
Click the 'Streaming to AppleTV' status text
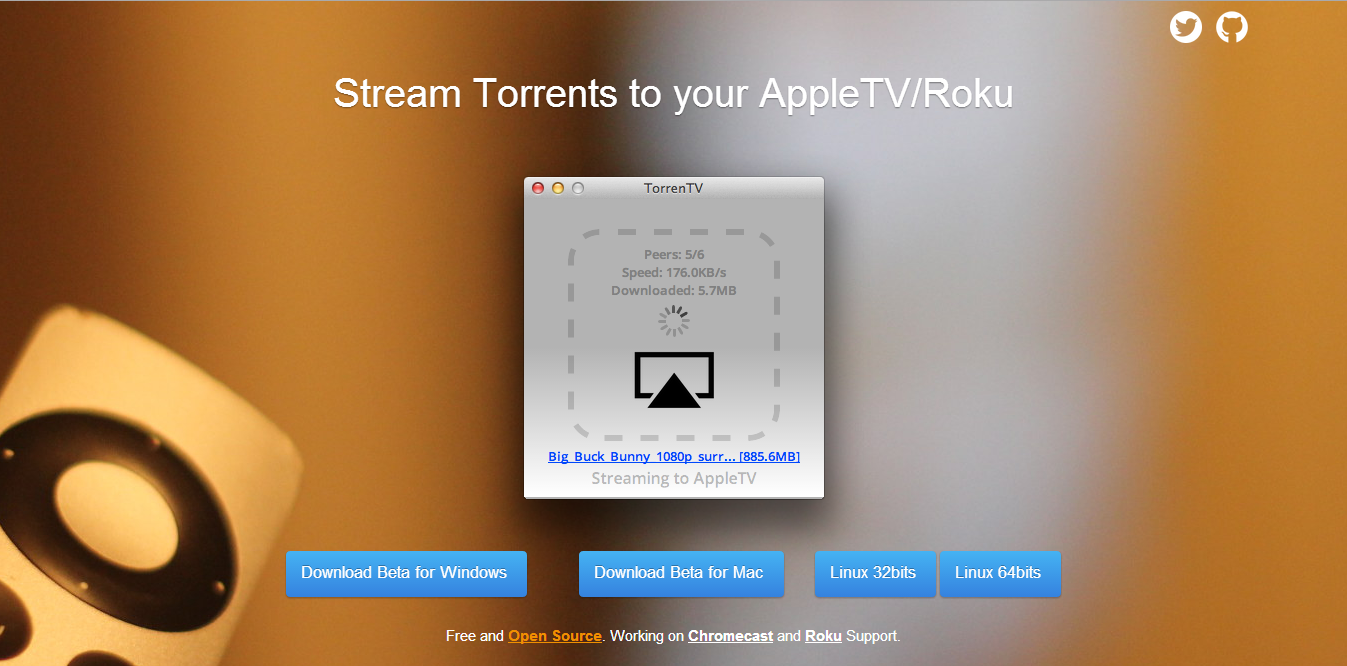[x=674, y=479]
